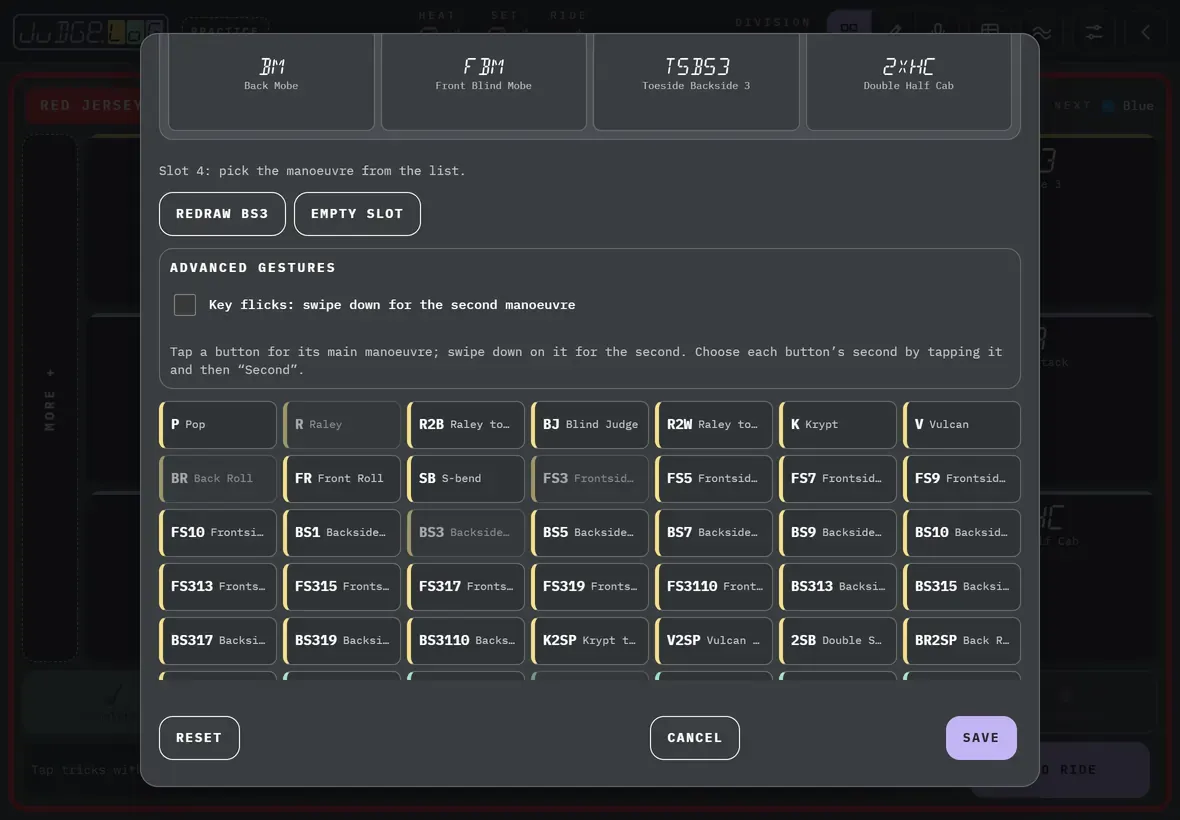Screen dimensions: 1180x820
Task: Cancel the manoeuvre dialog
Action: (695, 737)
